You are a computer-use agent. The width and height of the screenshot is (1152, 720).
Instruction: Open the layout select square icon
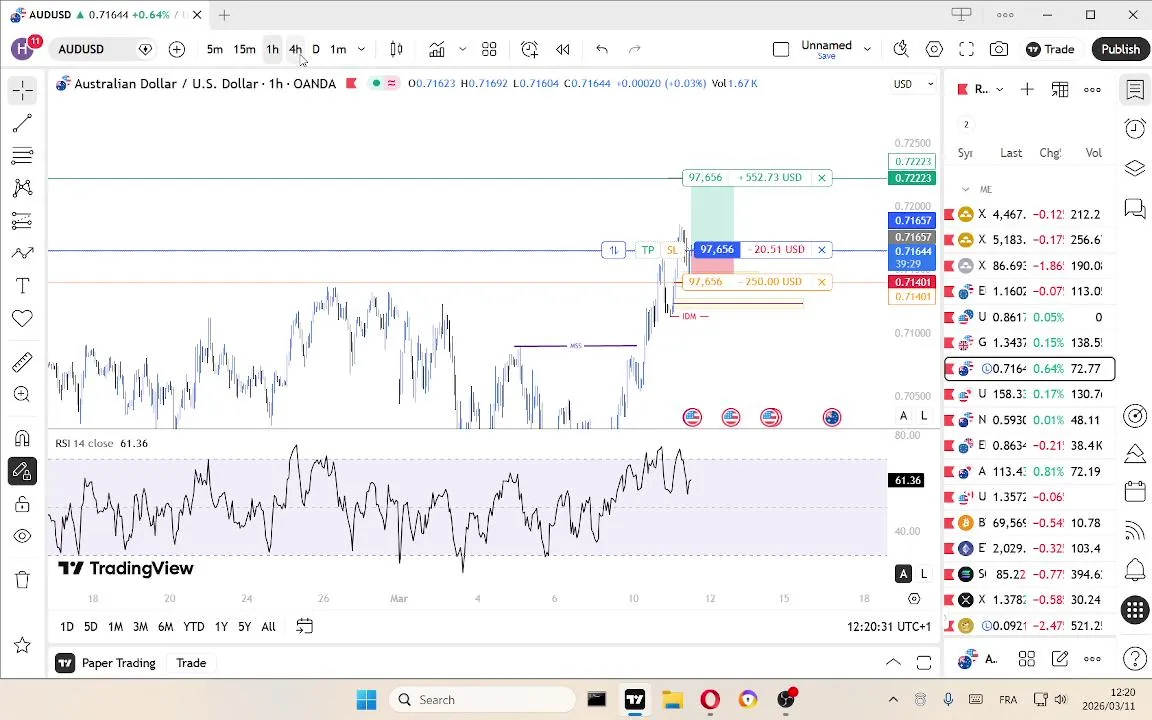click(x=781, y=49)
